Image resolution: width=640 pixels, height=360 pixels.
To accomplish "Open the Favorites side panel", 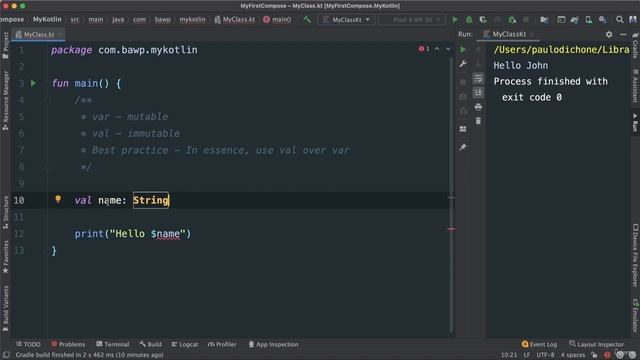I will 5,257.
